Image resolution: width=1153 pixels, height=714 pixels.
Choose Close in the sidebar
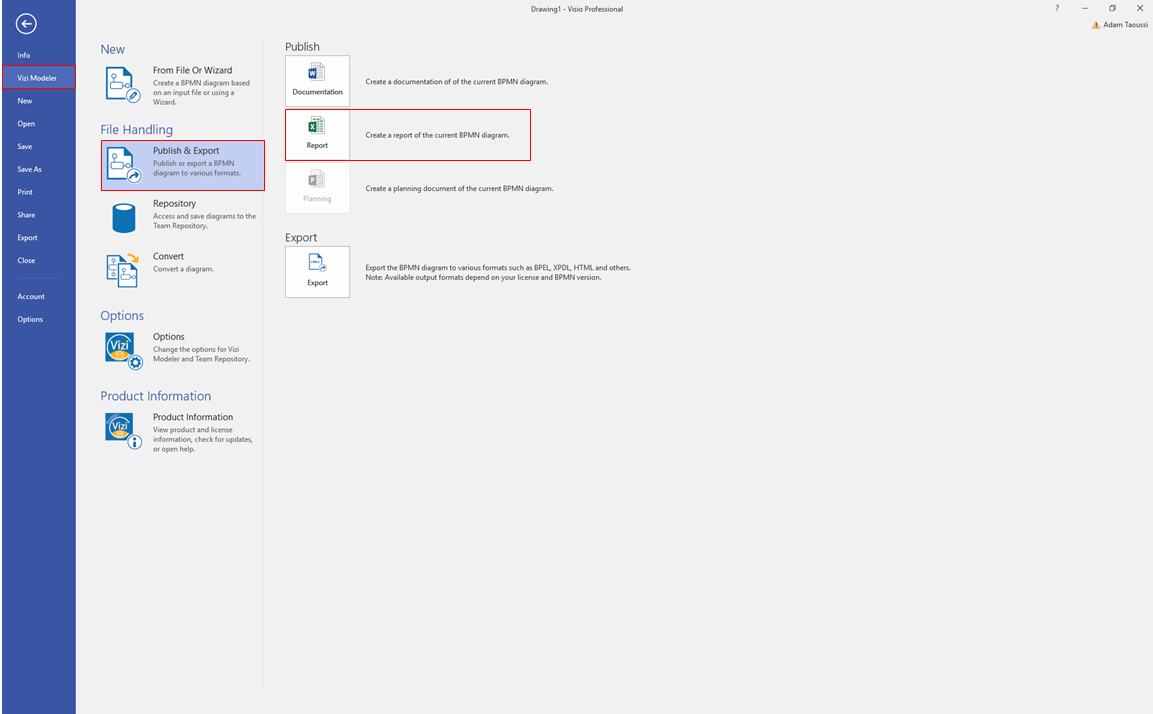coord(26,260)
